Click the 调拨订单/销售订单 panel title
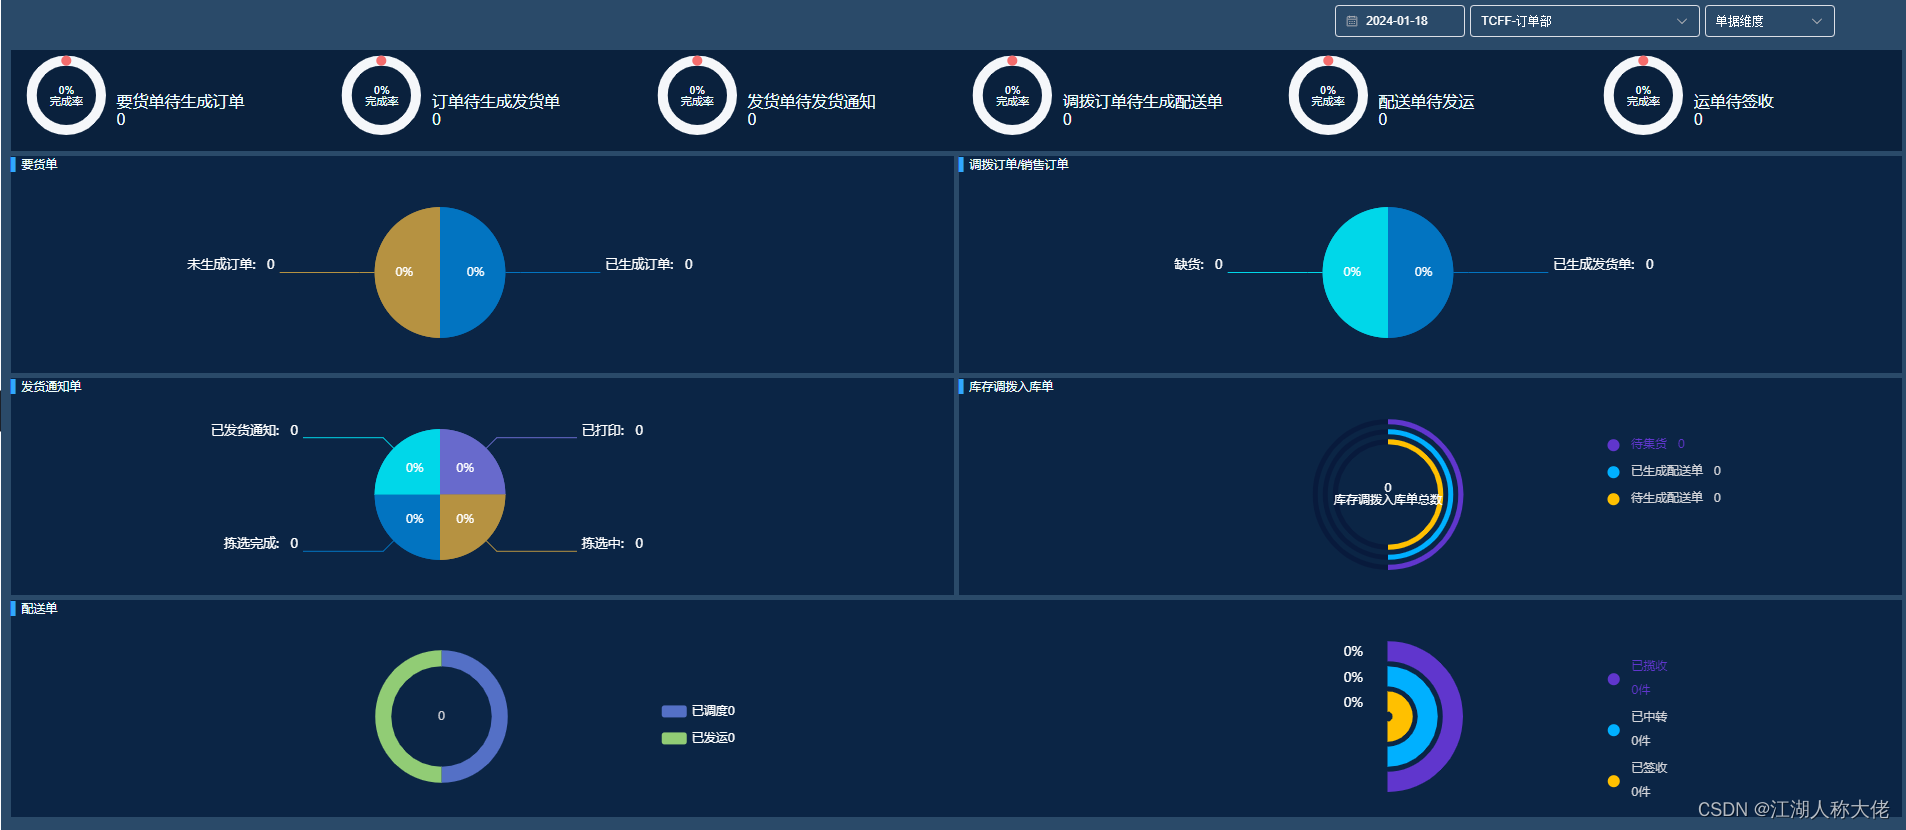The image size is (1906, 830). tap(1018, 164)
